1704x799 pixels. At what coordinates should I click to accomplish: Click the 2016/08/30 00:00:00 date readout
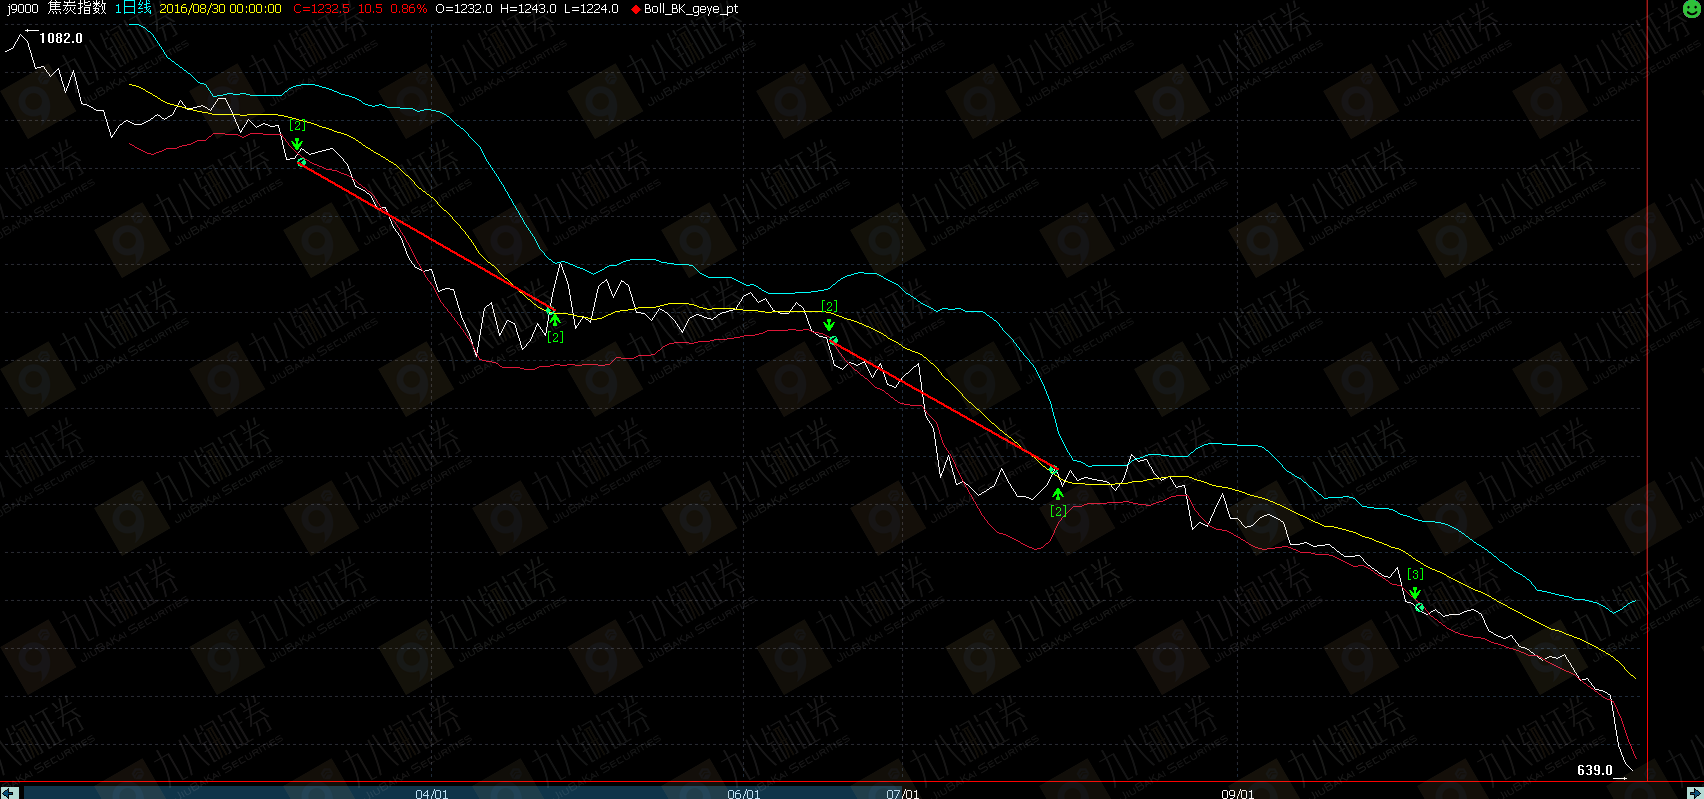[x=220, y=9]
